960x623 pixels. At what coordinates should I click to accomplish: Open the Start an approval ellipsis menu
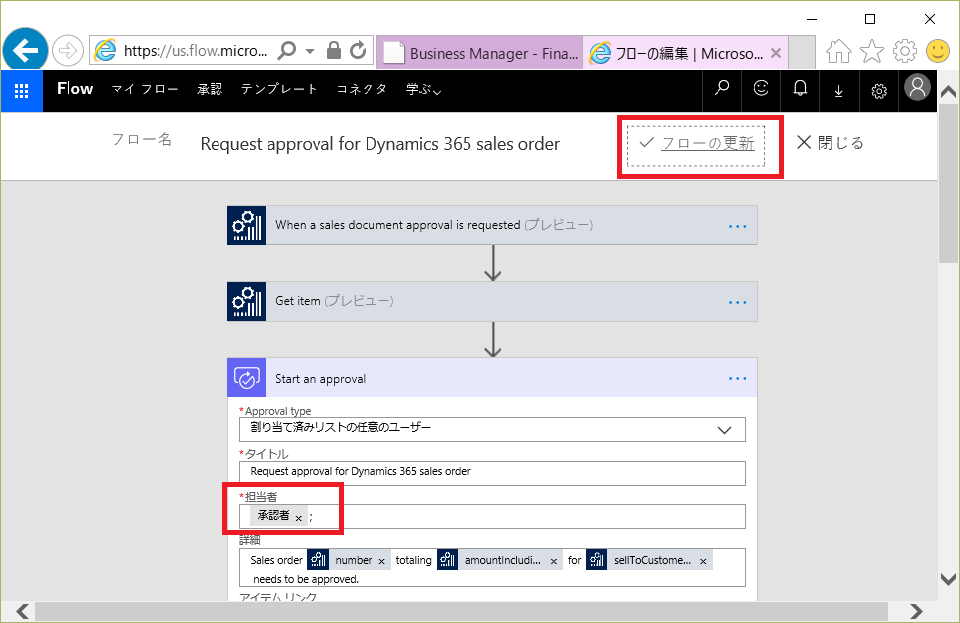pyautogui.click(x=738, y=379)
